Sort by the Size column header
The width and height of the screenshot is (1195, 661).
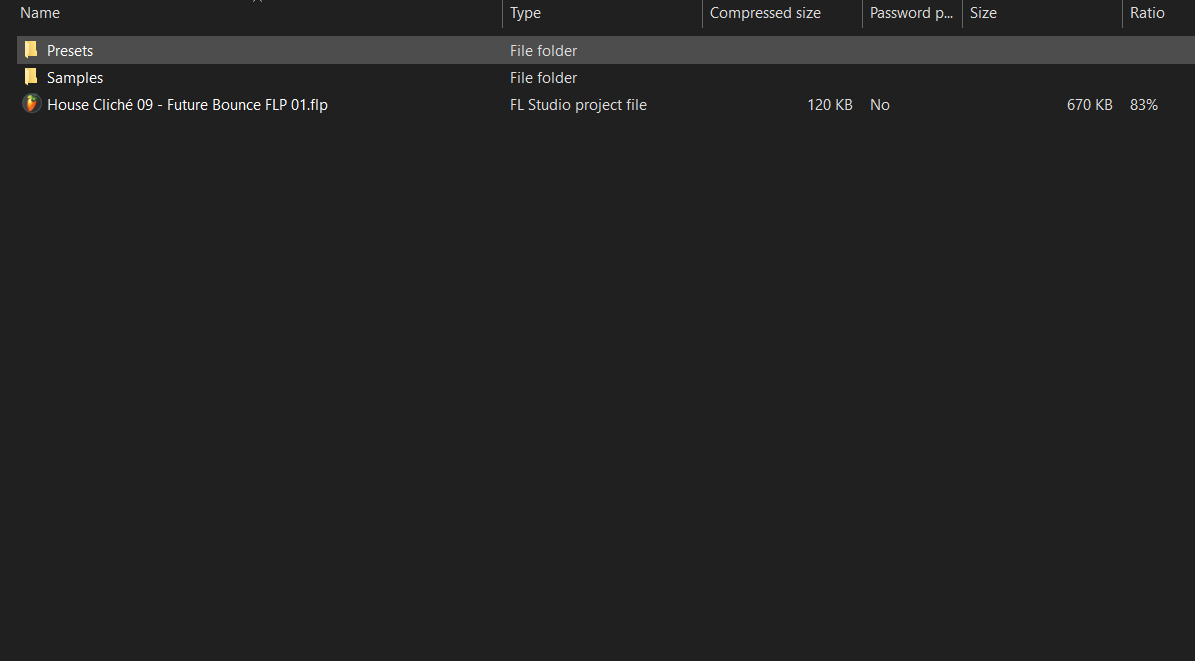[x=983, y=13]
